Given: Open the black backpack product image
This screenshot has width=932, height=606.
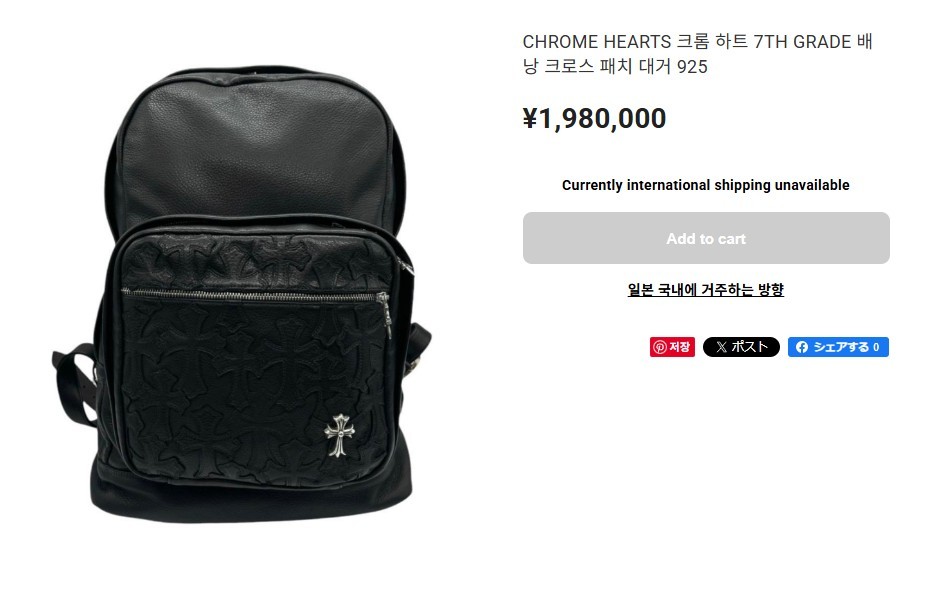Looking at the screenshot, I should (242, 295).
